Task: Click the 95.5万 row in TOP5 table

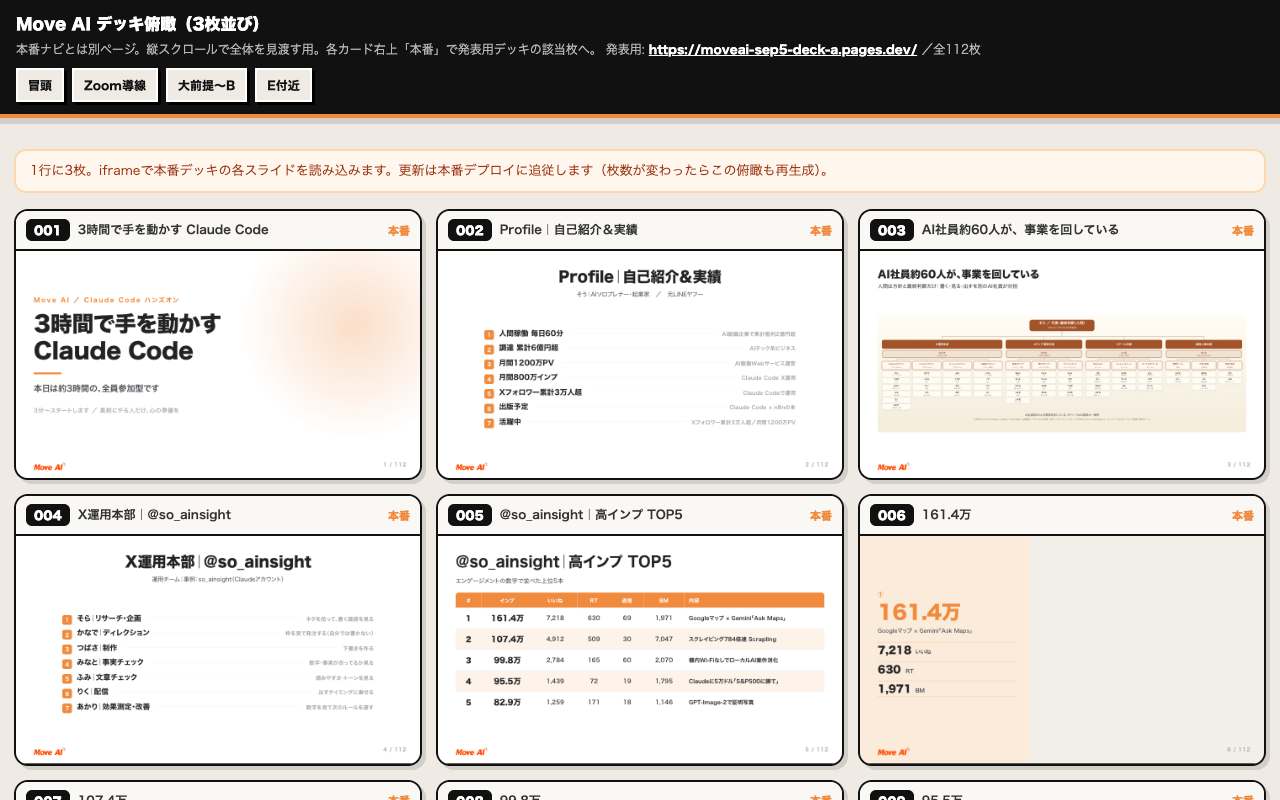Action: tap(640, 681)
